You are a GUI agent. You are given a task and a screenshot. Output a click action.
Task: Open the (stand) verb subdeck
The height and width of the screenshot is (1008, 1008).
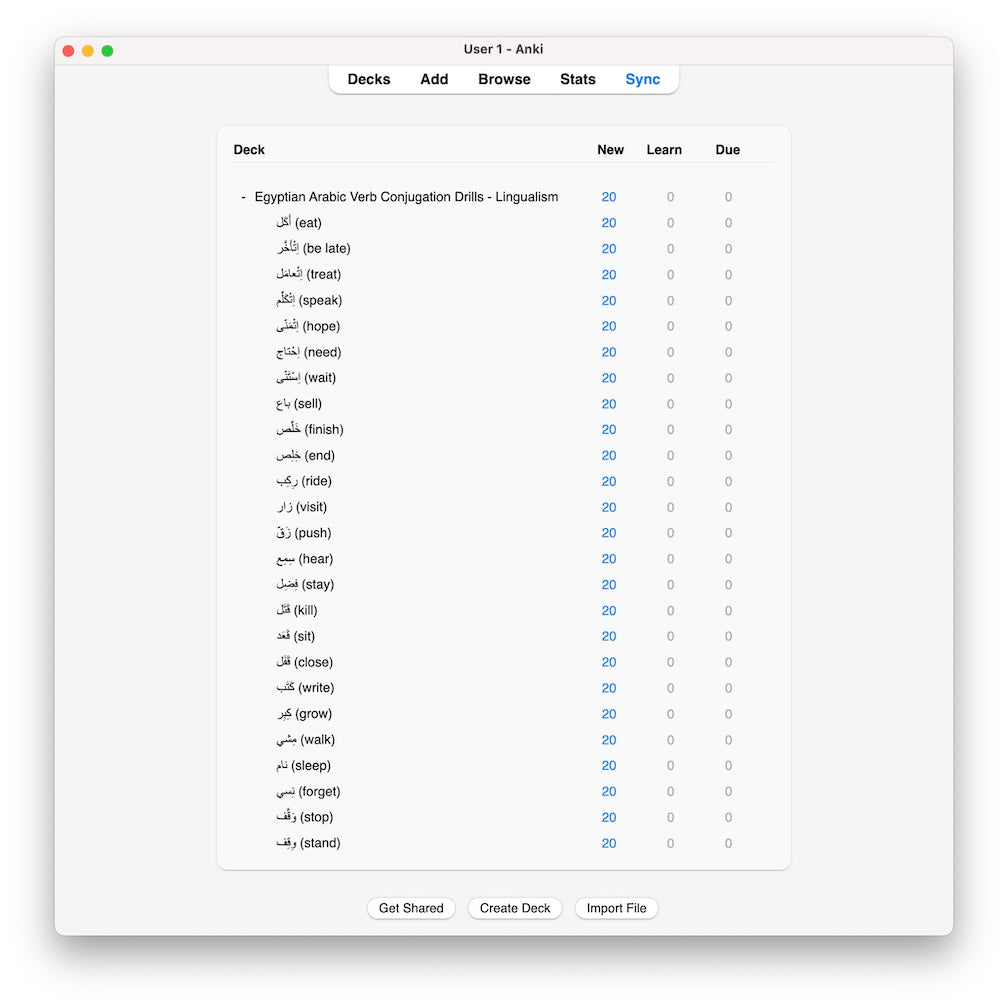point(308,843)
